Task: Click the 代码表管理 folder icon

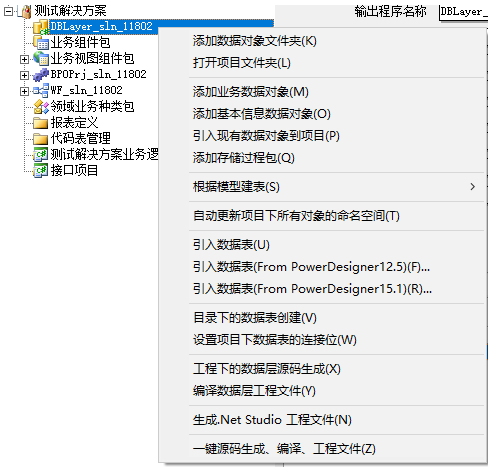Action: pyautogui.click(x=41, y=138)
